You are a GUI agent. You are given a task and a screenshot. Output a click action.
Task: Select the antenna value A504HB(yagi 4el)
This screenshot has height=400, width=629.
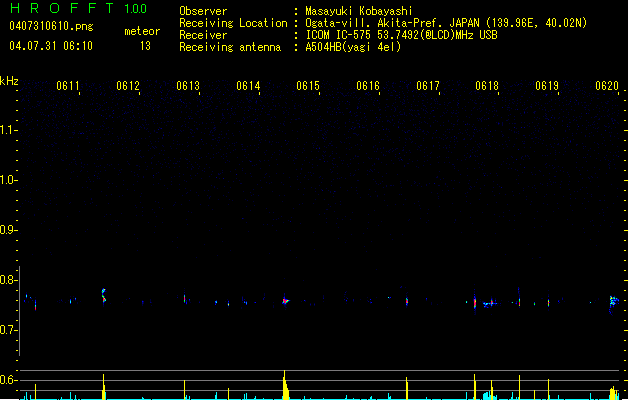click(353, 47)
